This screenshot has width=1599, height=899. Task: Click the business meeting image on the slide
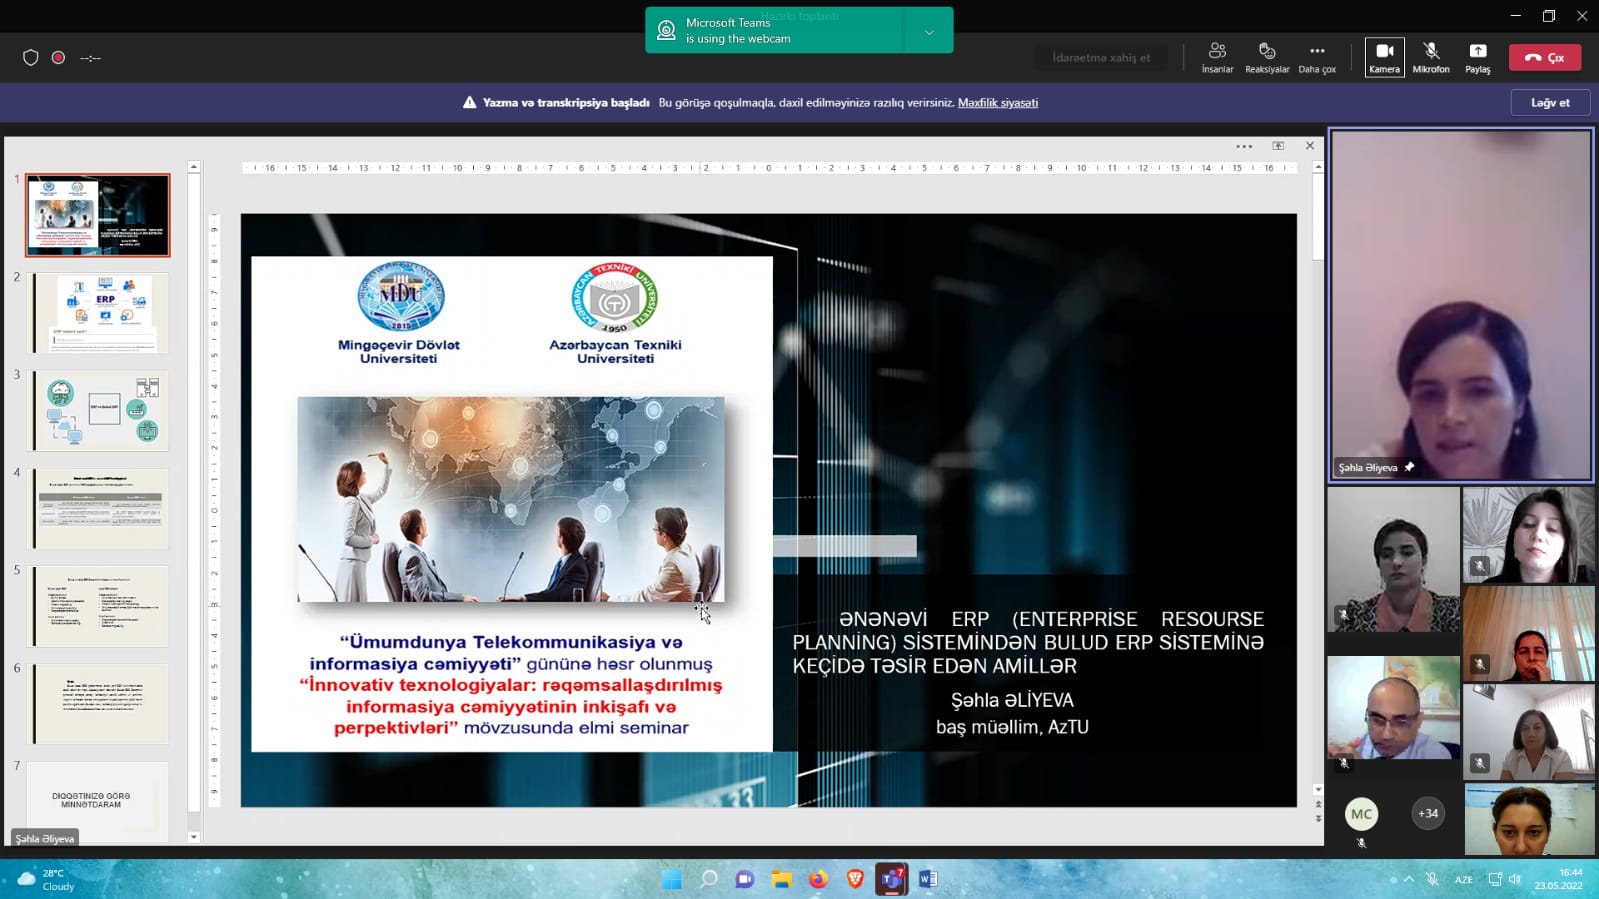click(511, 499)
